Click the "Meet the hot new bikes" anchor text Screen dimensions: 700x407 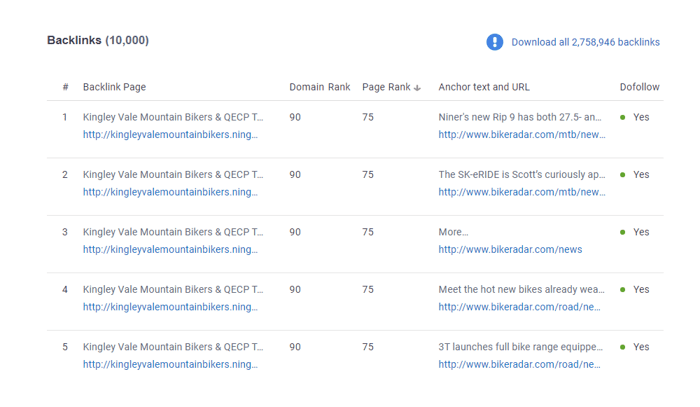tap(521, 289)
